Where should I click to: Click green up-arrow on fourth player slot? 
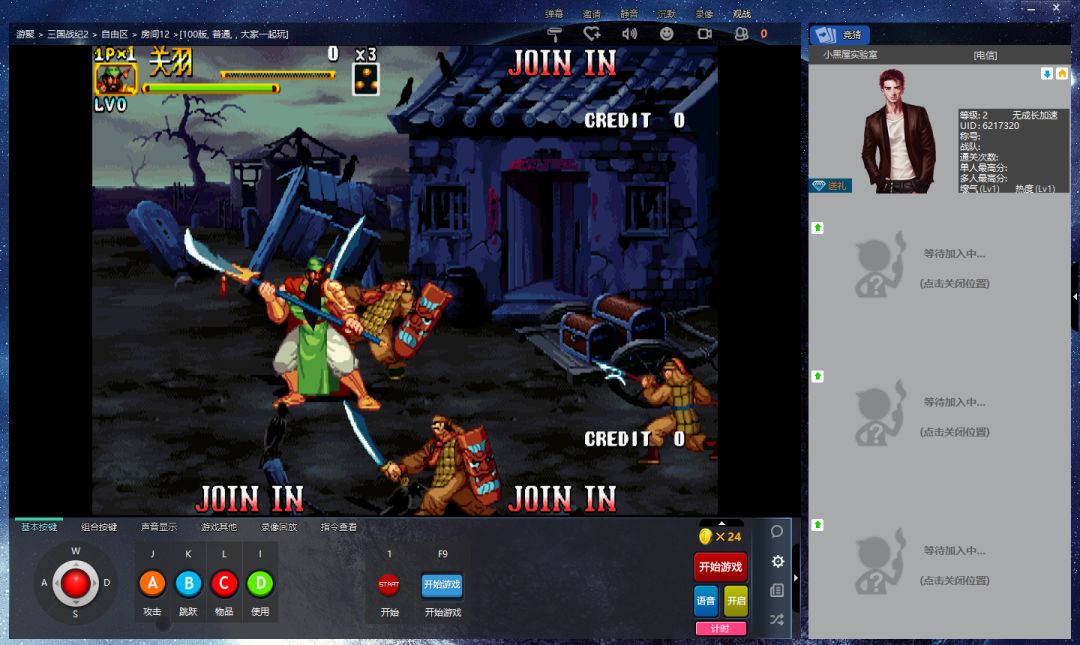(818, 525)
